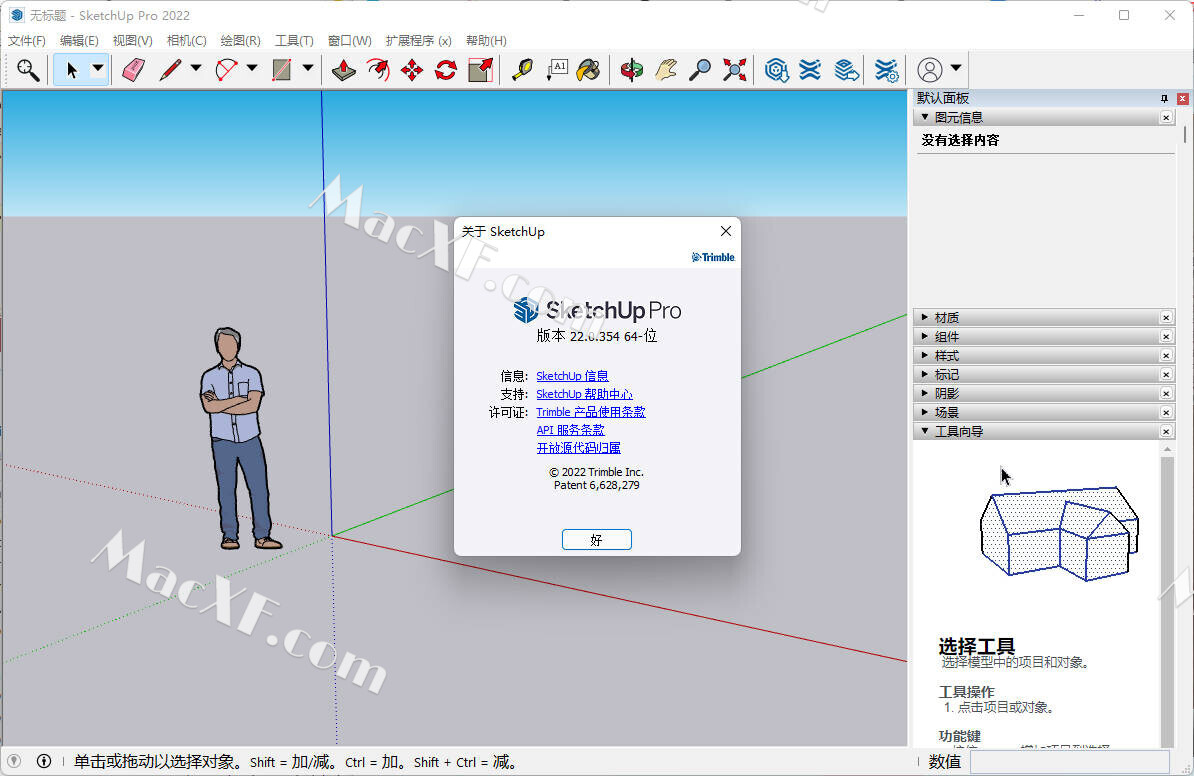Image resolution: width=1194 pixels, height=776 pixels.
Task: Pick the pink Eraser tool
Action: (133, 70)
